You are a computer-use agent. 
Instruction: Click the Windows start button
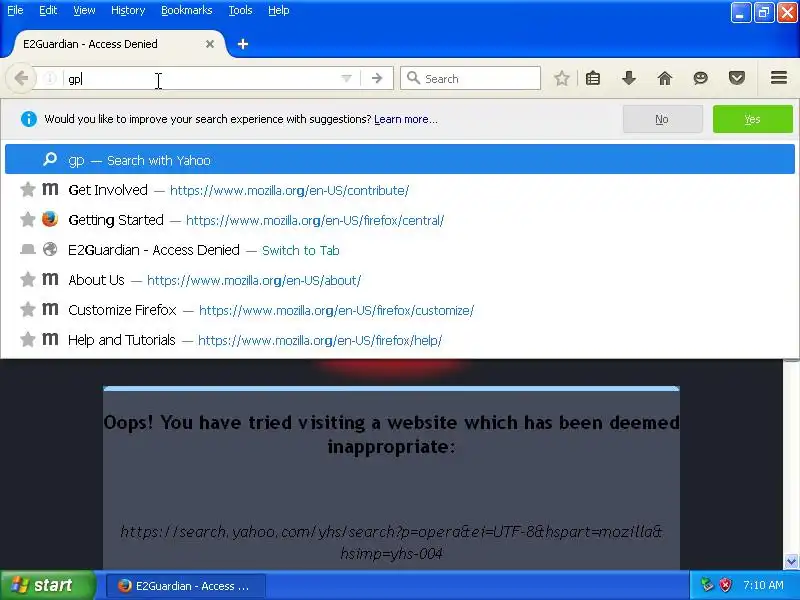coord(48,585)
